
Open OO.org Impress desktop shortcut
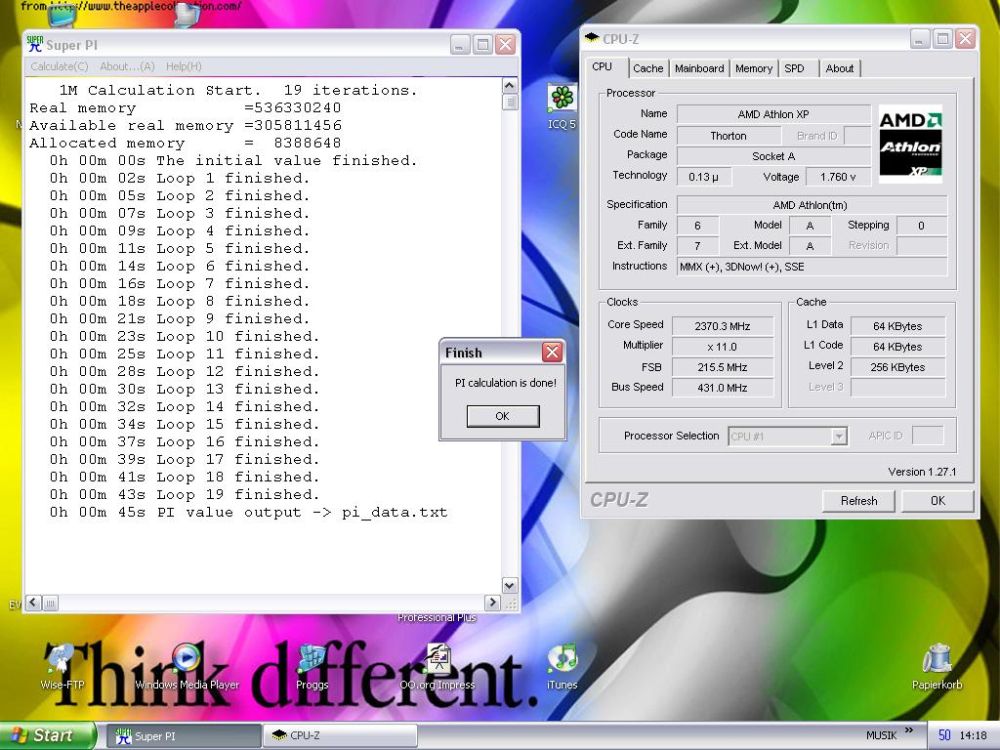point(438,666)
